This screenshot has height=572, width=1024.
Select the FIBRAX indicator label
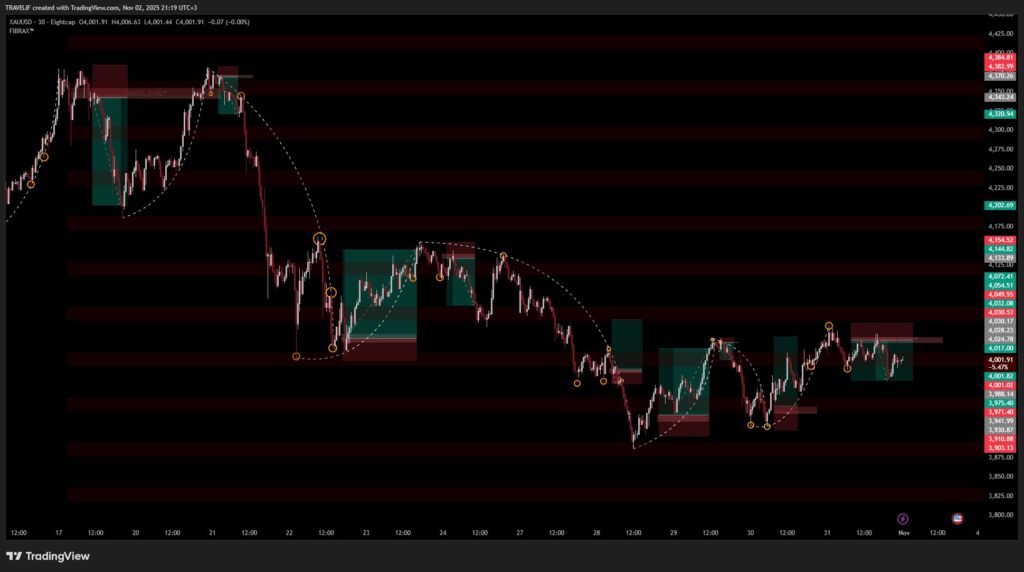click(22, 31)
